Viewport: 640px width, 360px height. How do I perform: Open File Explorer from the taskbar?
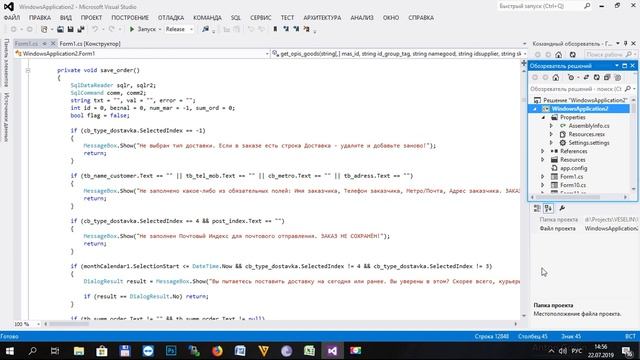(79, 351)
